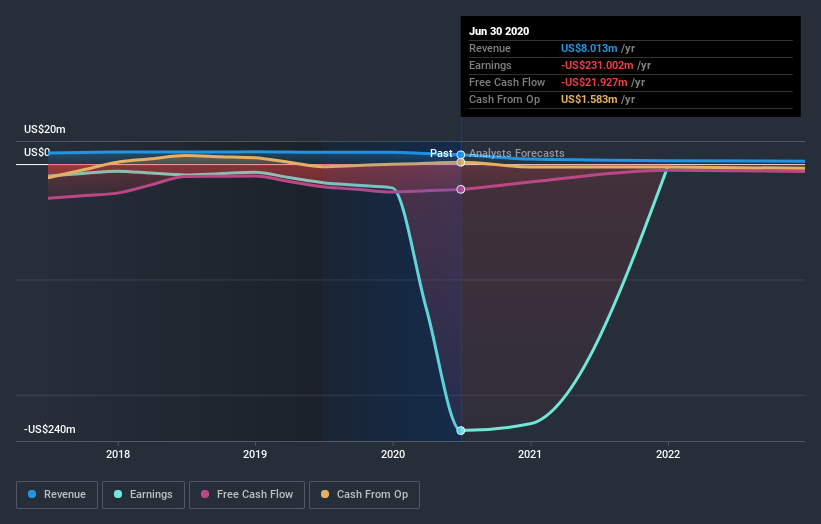Select the 2020 x-axis label

pyautogui.click(x=393, y=454)
